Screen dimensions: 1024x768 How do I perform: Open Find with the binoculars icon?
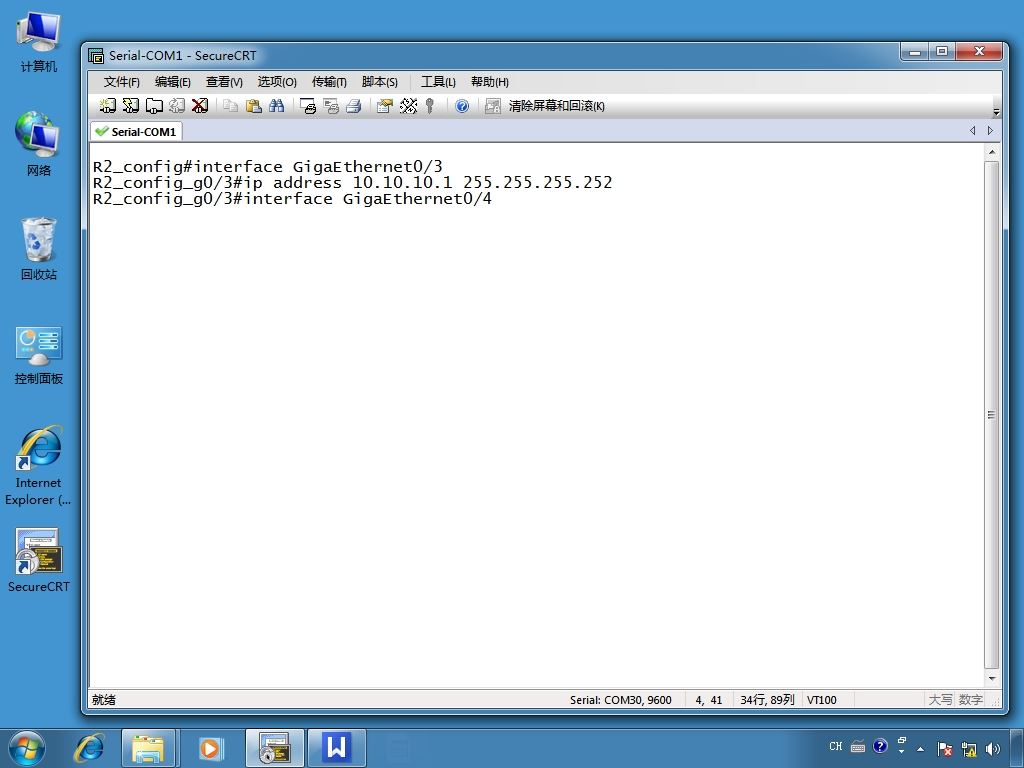(276, 106)
